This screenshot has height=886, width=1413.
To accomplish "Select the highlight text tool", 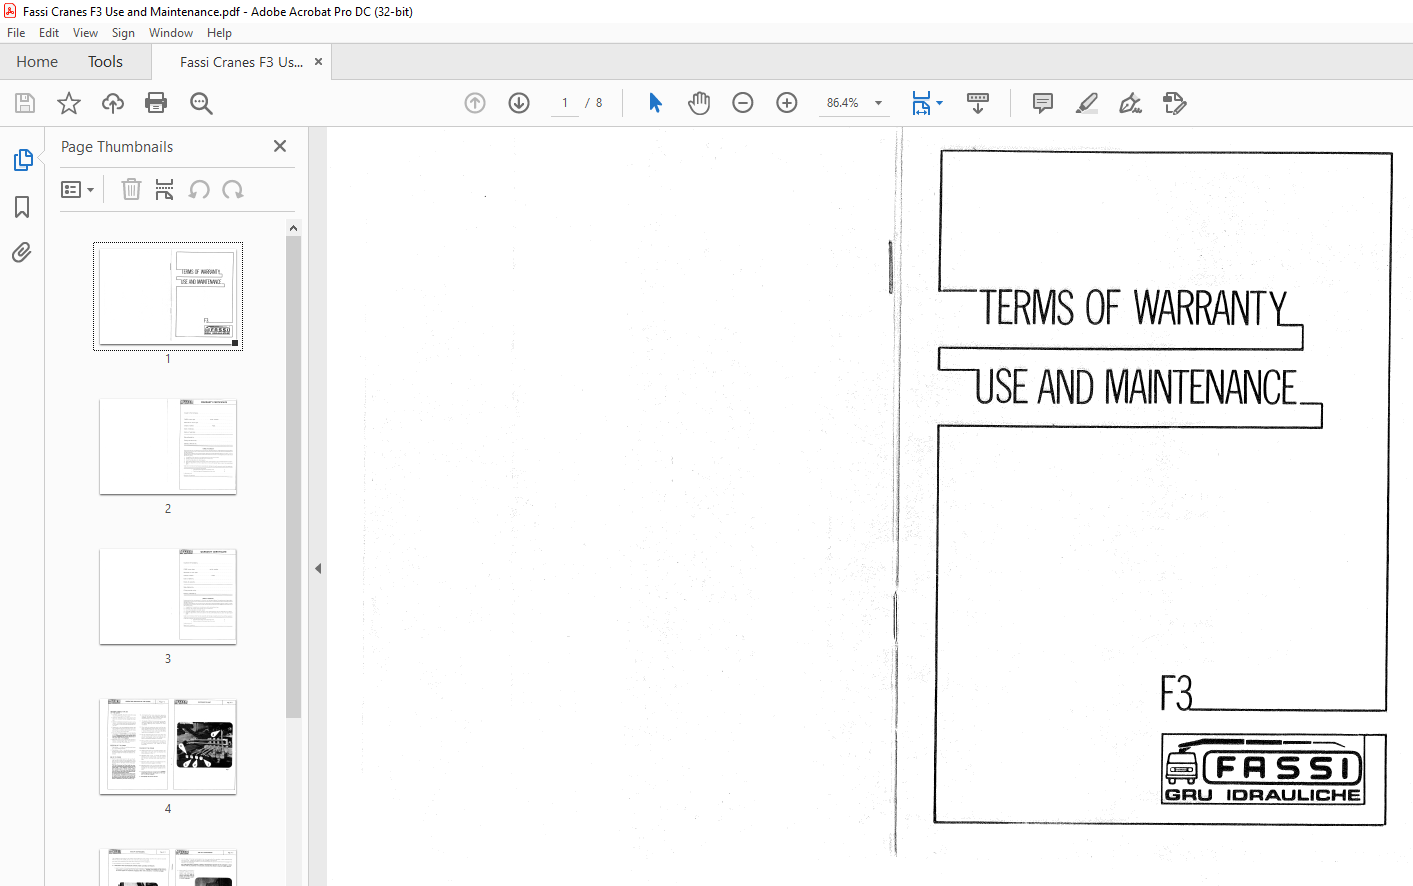I will (x=1087, y=103).
